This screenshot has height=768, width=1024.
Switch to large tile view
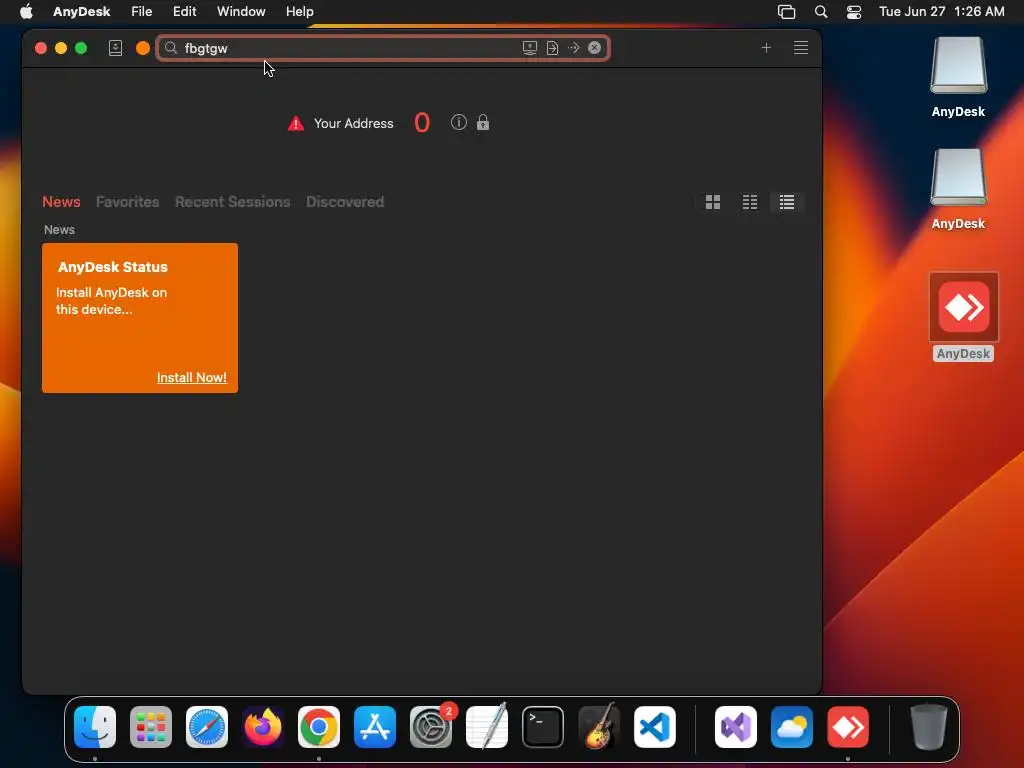713,202
